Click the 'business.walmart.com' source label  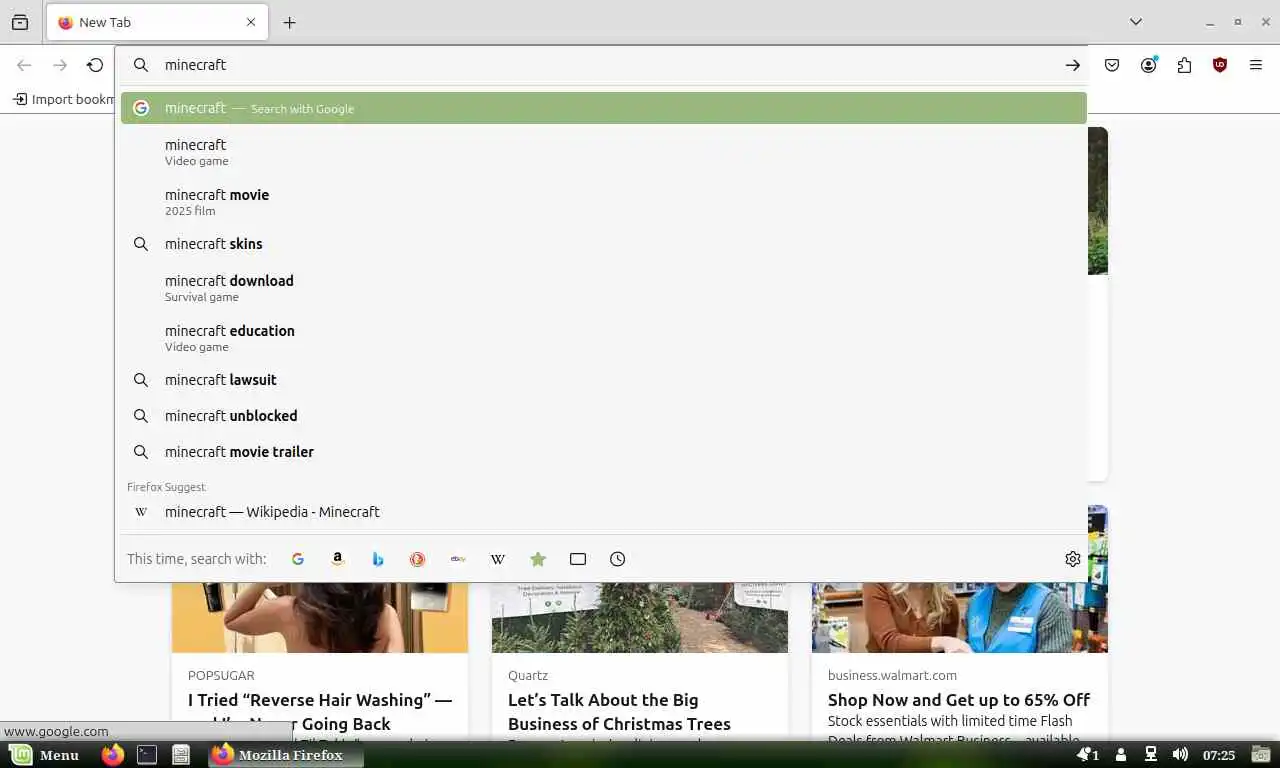(x=892, y=676)
